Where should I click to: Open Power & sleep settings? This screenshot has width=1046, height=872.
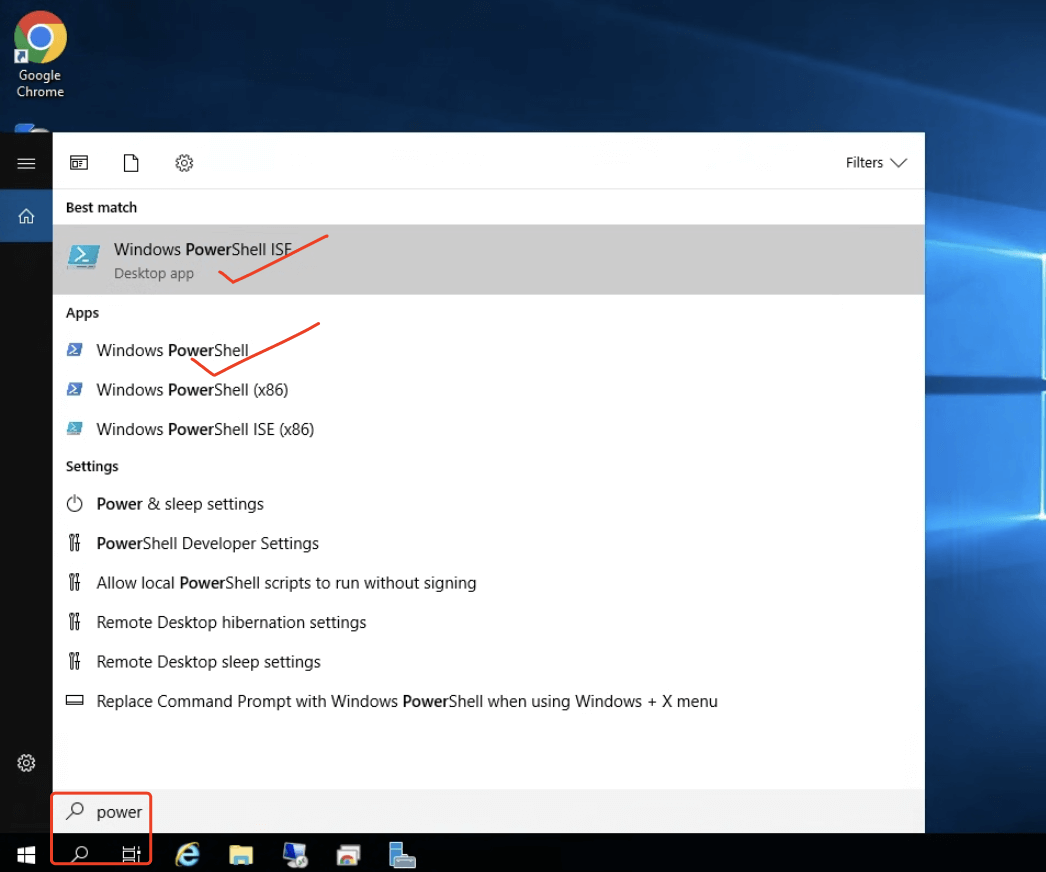click(x=488, y=504)
